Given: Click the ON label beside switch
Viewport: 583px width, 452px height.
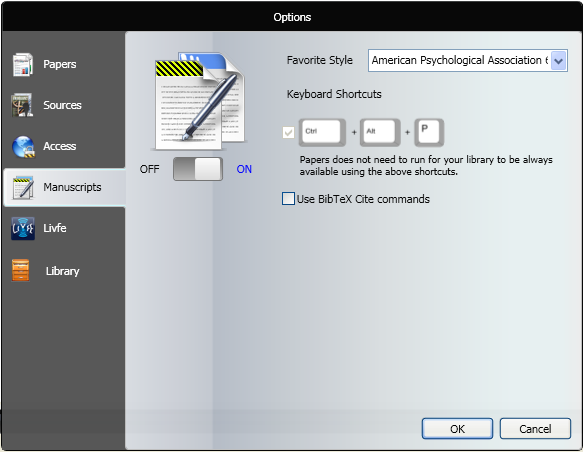Looking at the screenshot, I should tap(244, 169).
